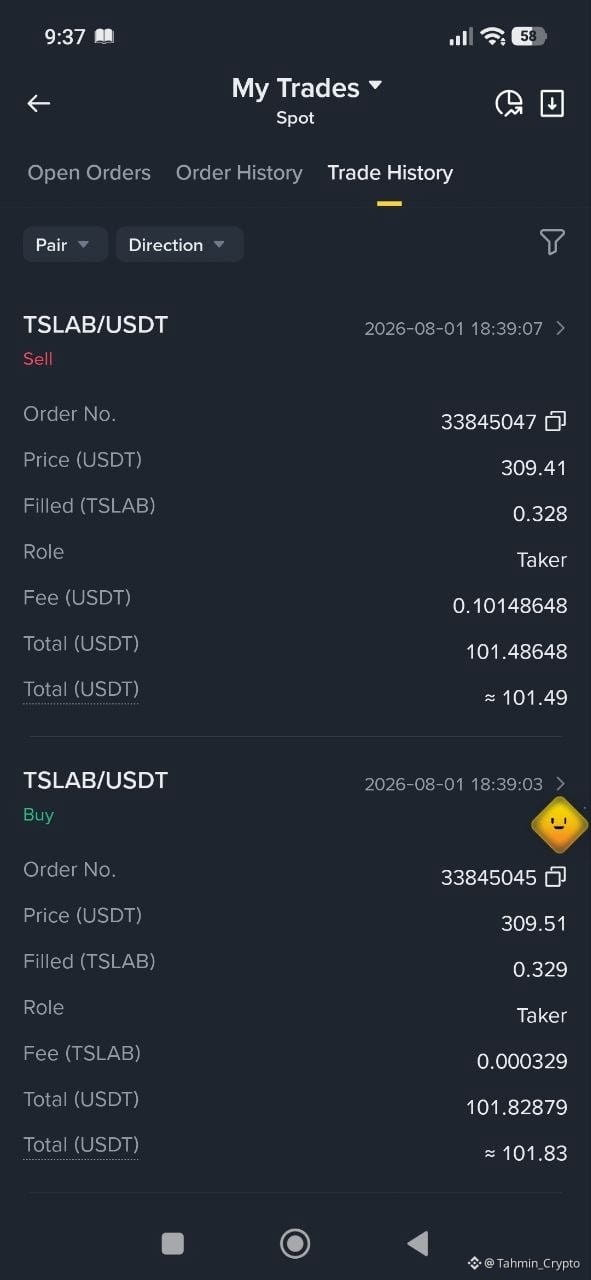This screenshot has height=1280, width=591.
Task: Switch to the Open Orders tab
Action: (x=89, y=173)
